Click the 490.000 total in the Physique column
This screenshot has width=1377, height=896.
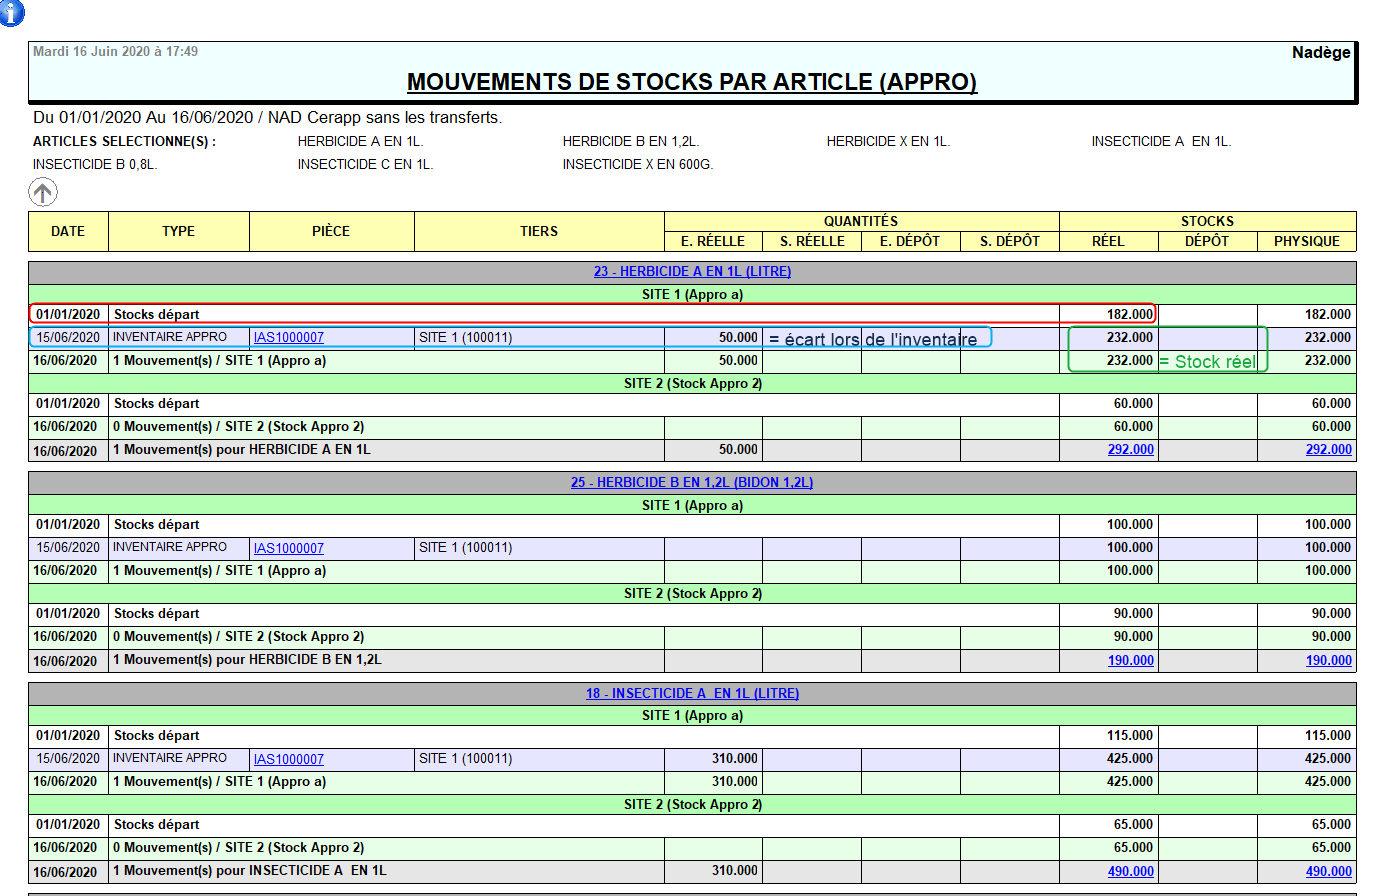point(1328,872)
